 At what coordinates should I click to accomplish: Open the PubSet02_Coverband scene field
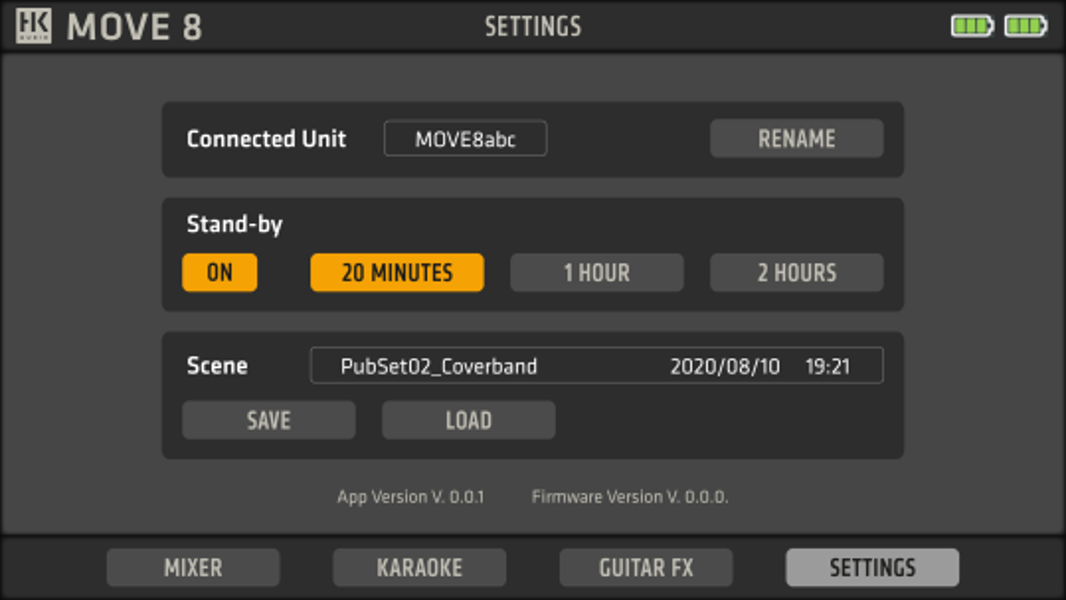tap(596, 366)
